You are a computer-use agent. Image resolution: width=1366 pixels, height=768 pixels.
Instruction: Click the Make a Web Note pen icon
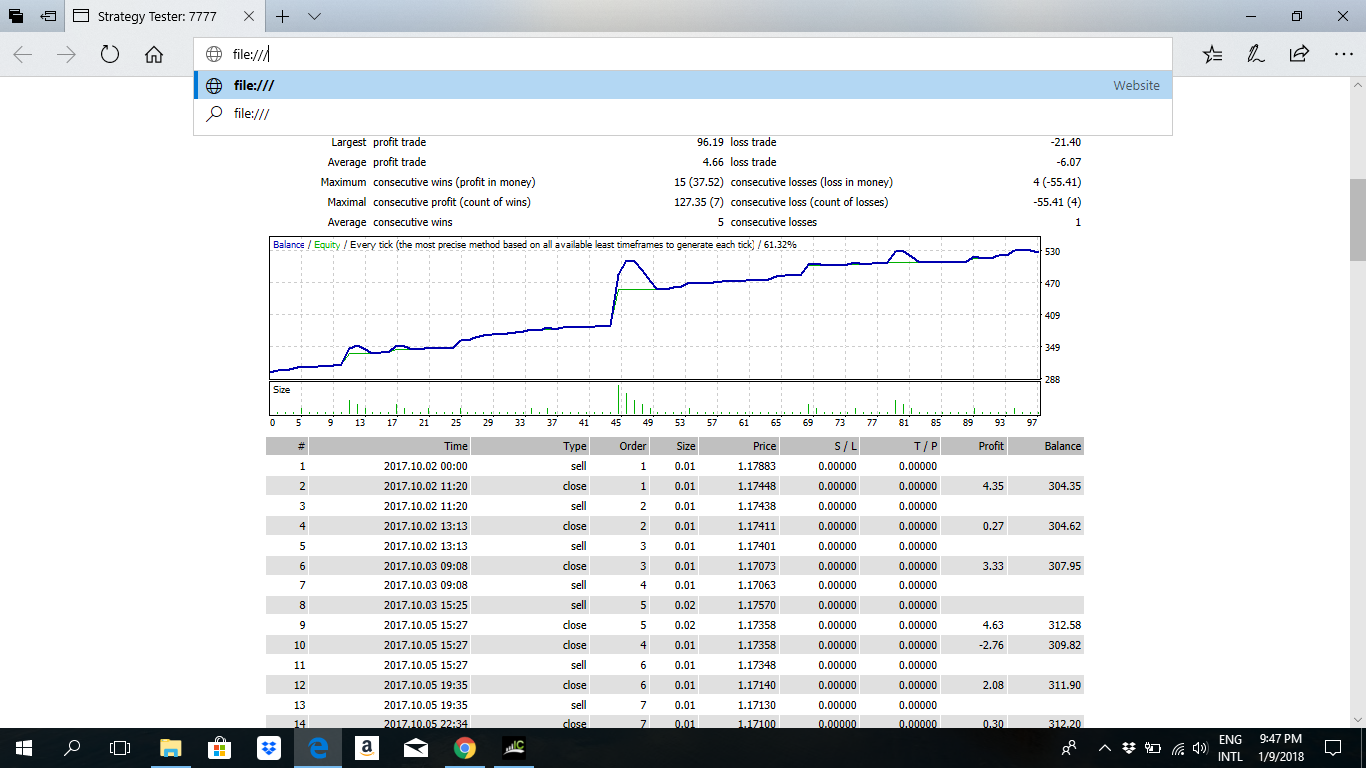coord(1254,55)
